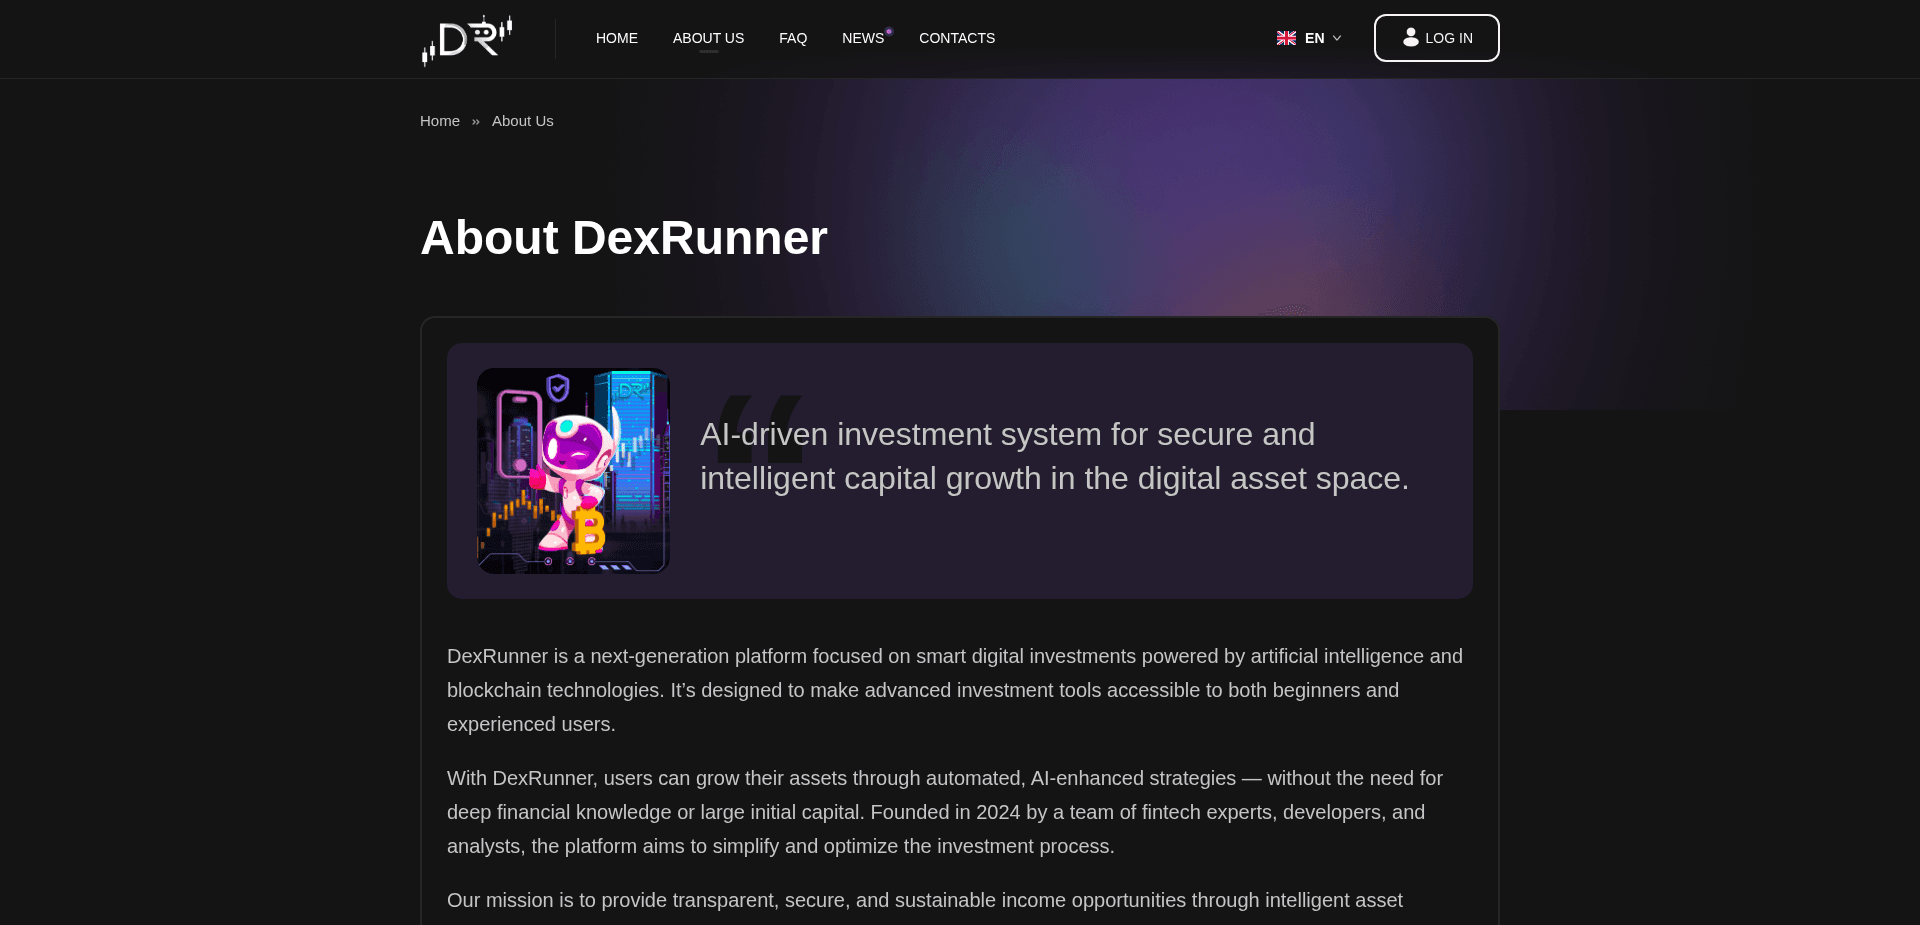This screenshot has width=1920, height=925.
Task: Click the notification dot on NEWS
Action: point(887,29)
